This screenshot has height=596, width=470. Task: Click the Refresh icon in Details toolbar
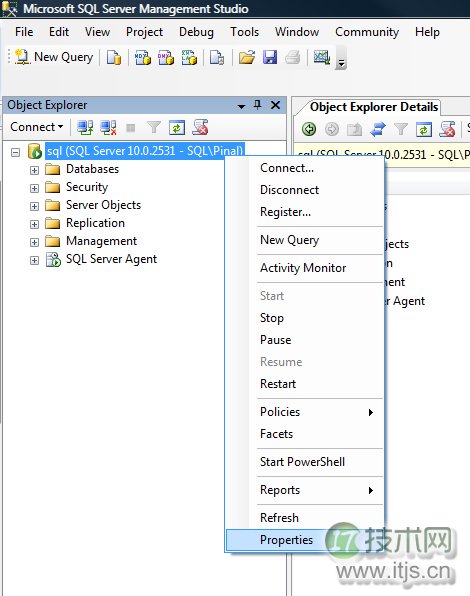(424, 129)
